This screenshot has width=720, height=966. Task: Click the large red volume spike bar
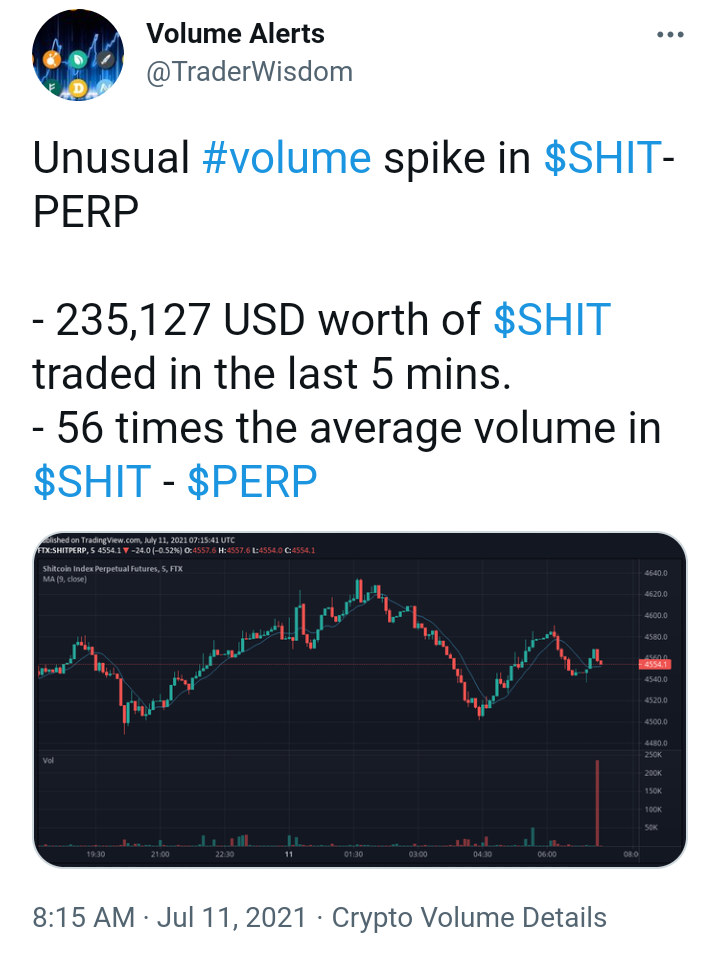coord(597,803)
